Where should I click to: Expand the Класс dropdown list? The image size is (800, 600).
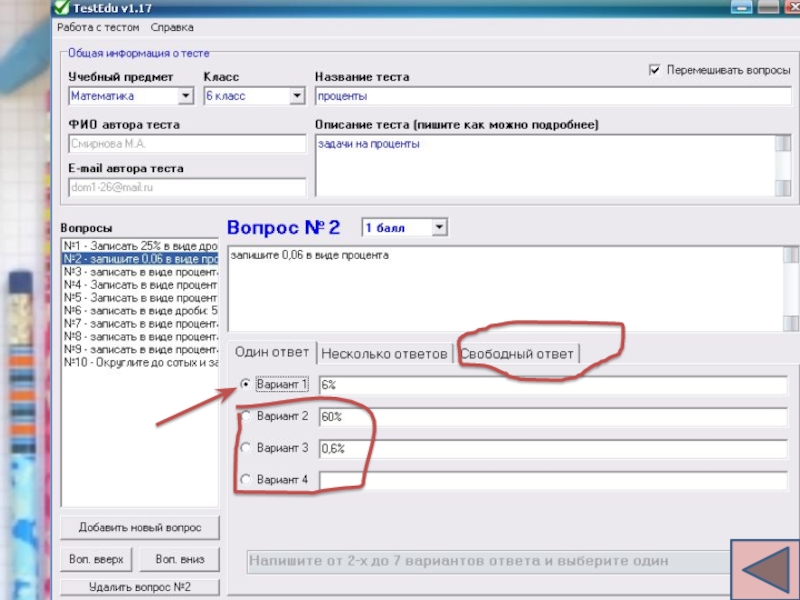click(x=296, y=97)
